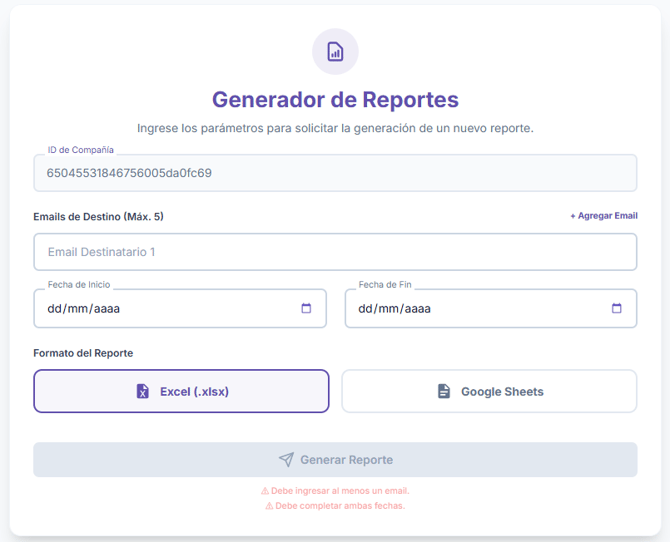Select the day segment of Fecha de Inicio

coord(55,309)
